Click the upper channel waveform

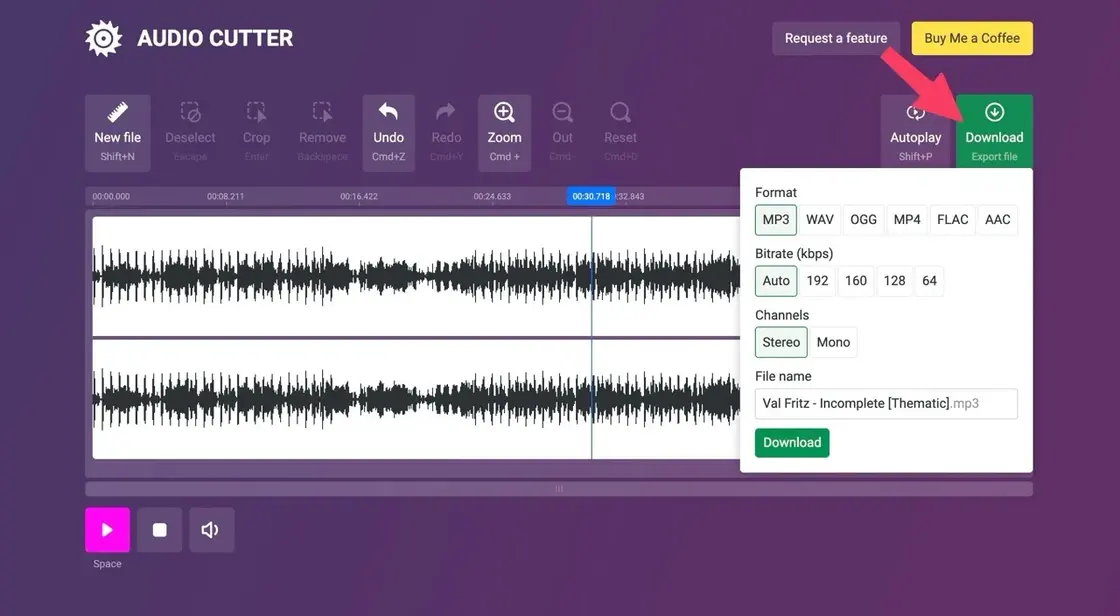tap(416, 276)
